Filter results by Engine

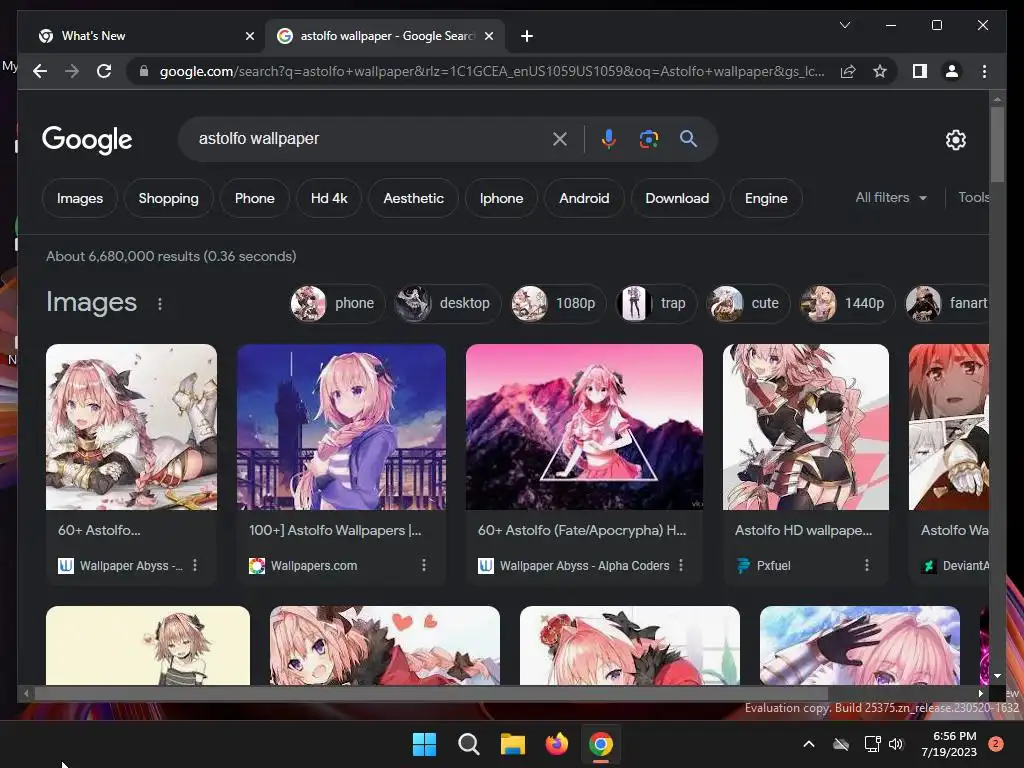(766, 198)
